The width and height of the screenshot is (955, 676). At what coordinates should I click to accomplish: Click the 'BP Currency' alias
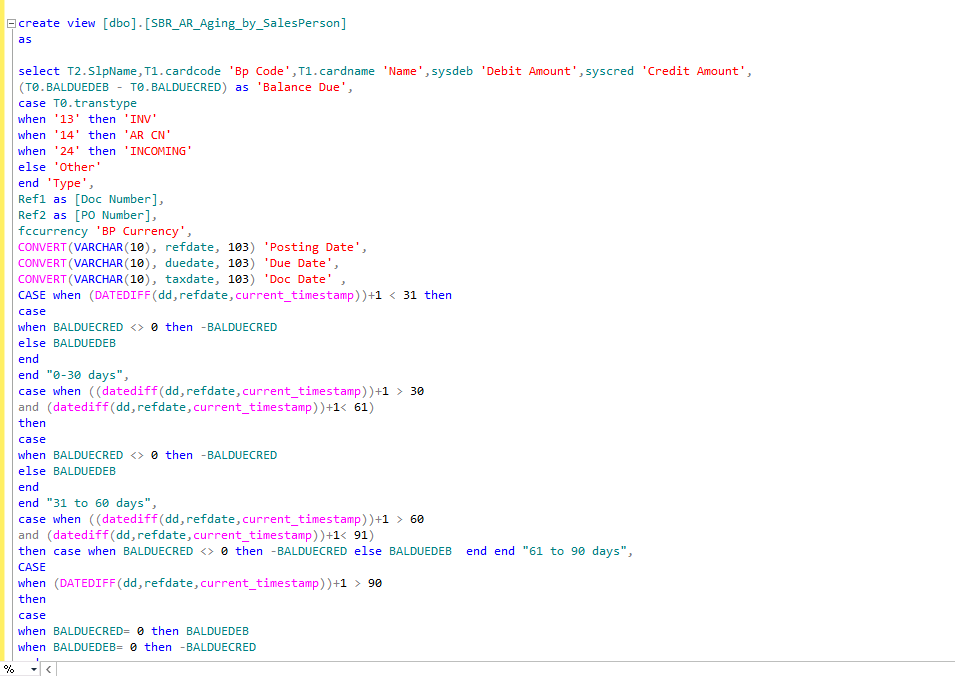click(140, 231)
